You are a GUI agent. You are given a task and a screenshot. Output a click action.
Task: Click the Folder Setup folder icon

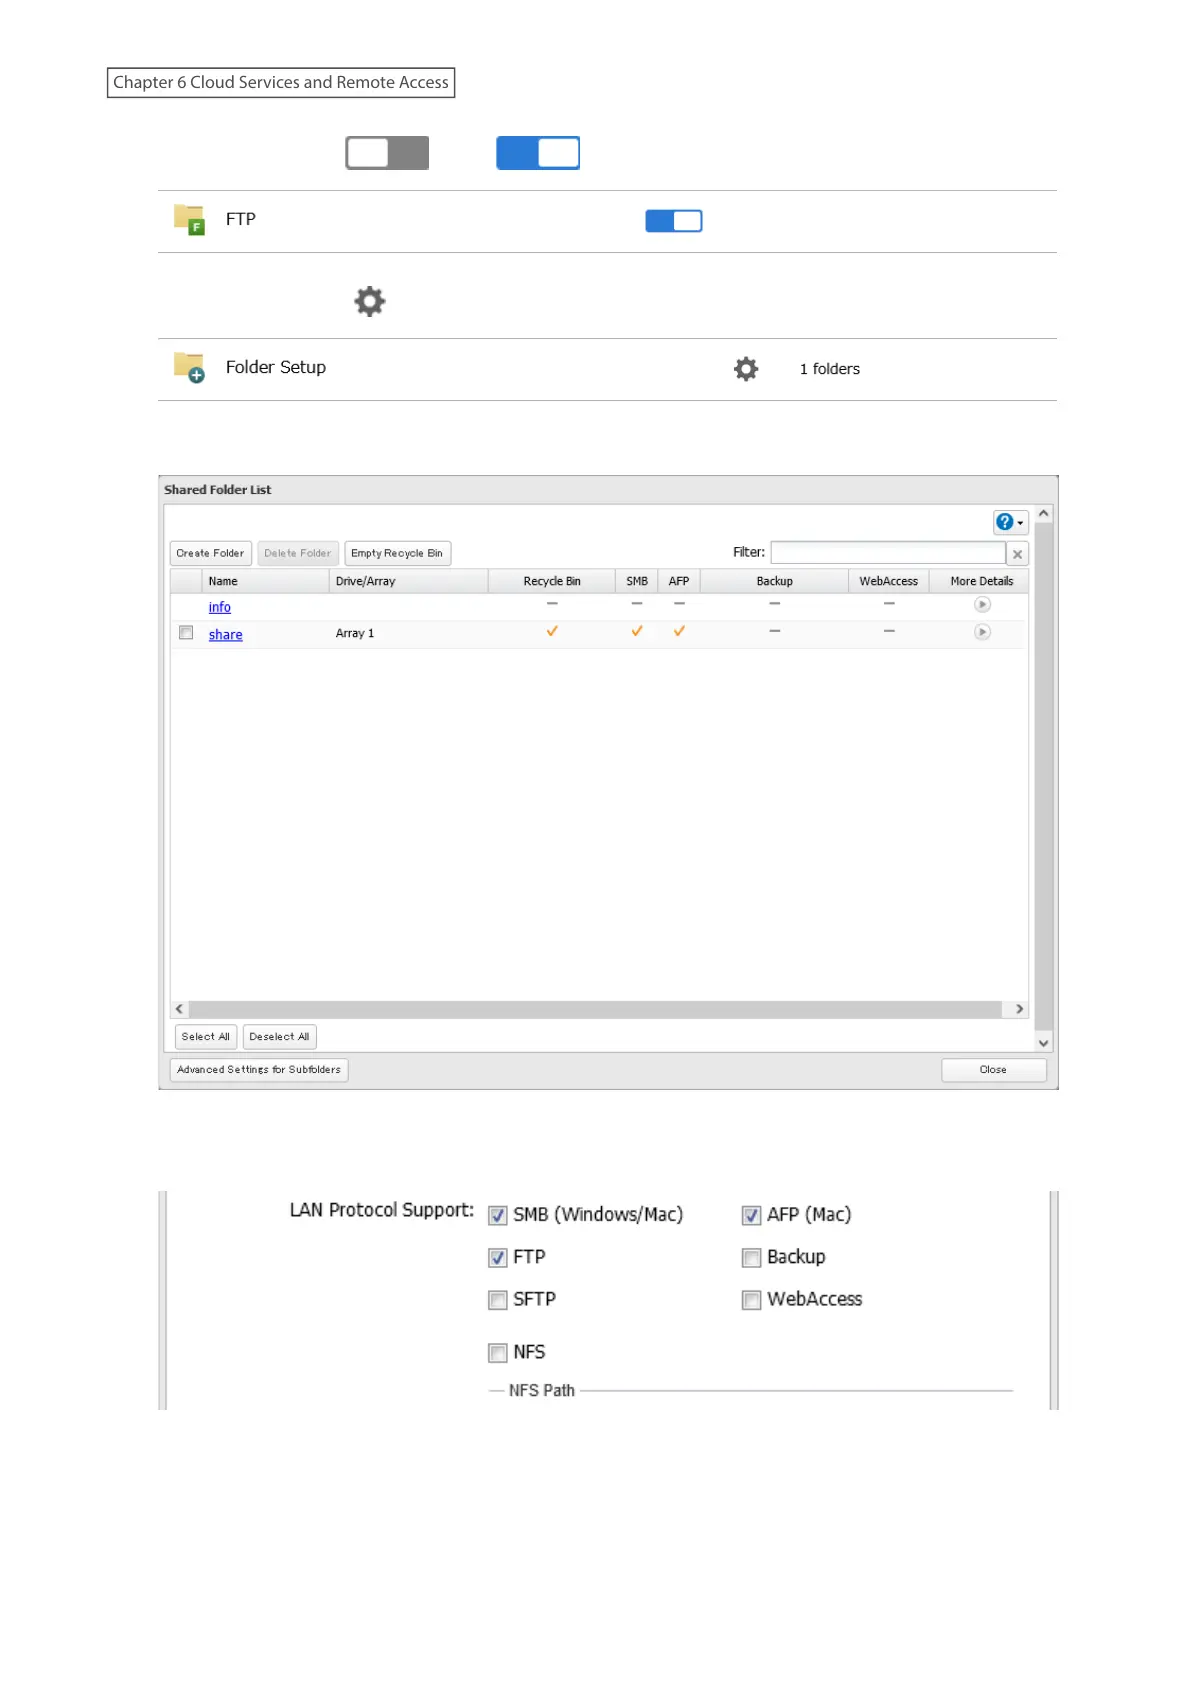(x=189, y=367)
